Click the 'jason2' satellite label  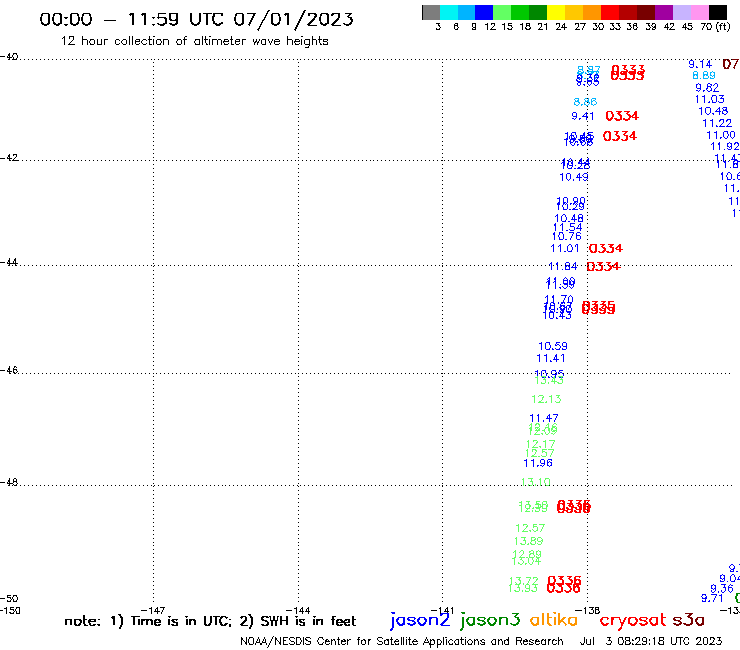tap(420, 620)
